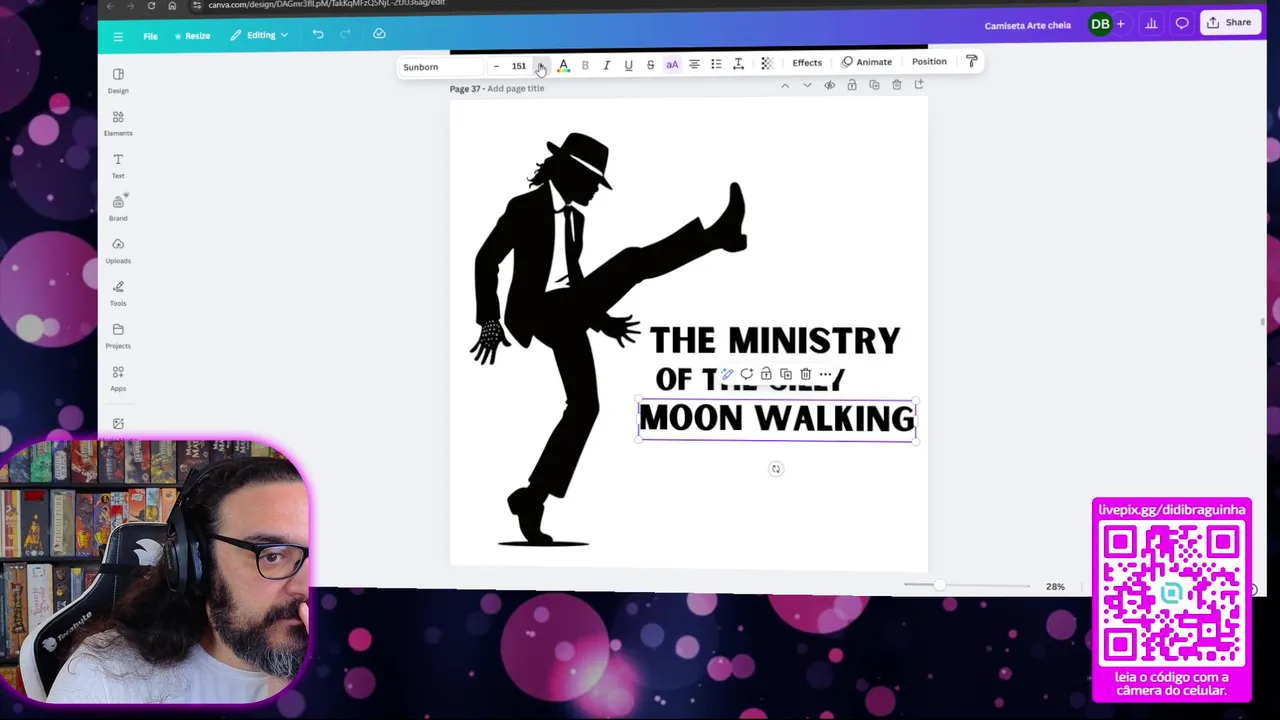Decrease font size with minus button
The image size is (1280, 720).
[496, 66]
